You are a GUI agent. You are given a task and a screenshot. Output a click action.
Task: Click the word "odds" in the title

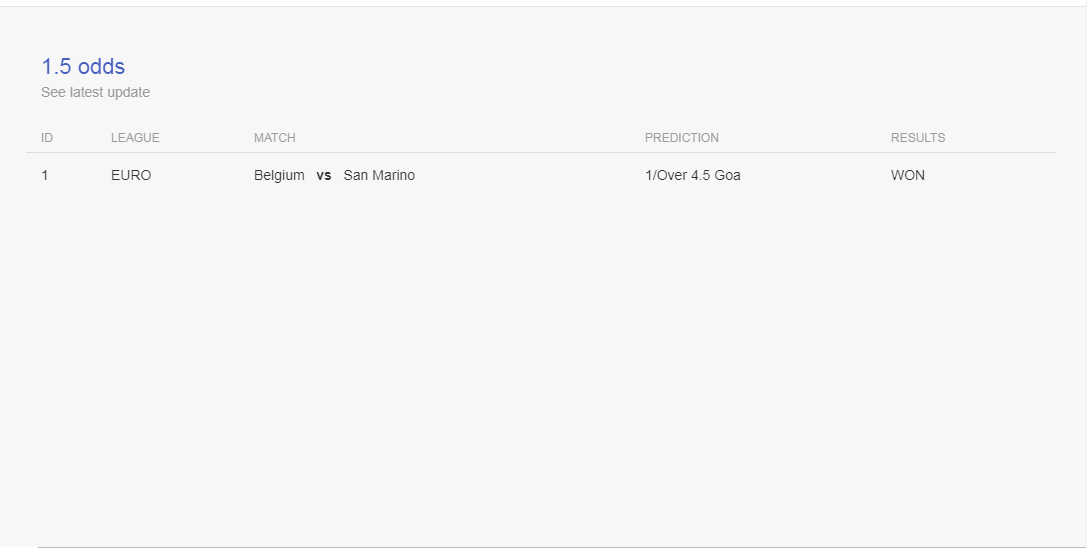tap(101, 67)
